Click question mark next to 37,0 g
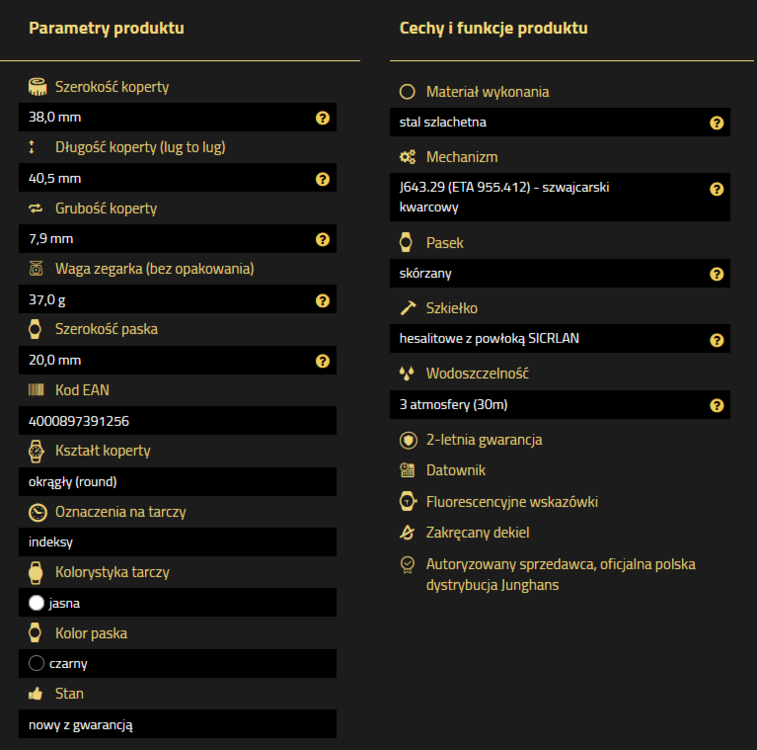Image resolution: width=757 pixels, height=750 pixels. [x=322, y=300]
